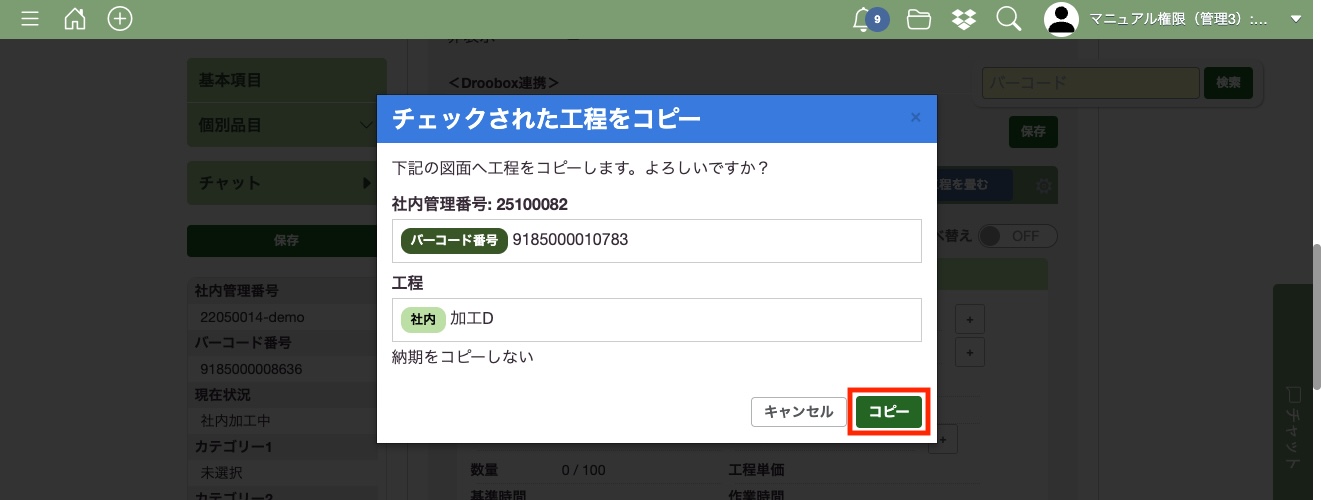This screenshot has height=500, width=1321.
Task: Expand the マニュアル権限 user dropdown arrow
Action: tap(1296, 19)
